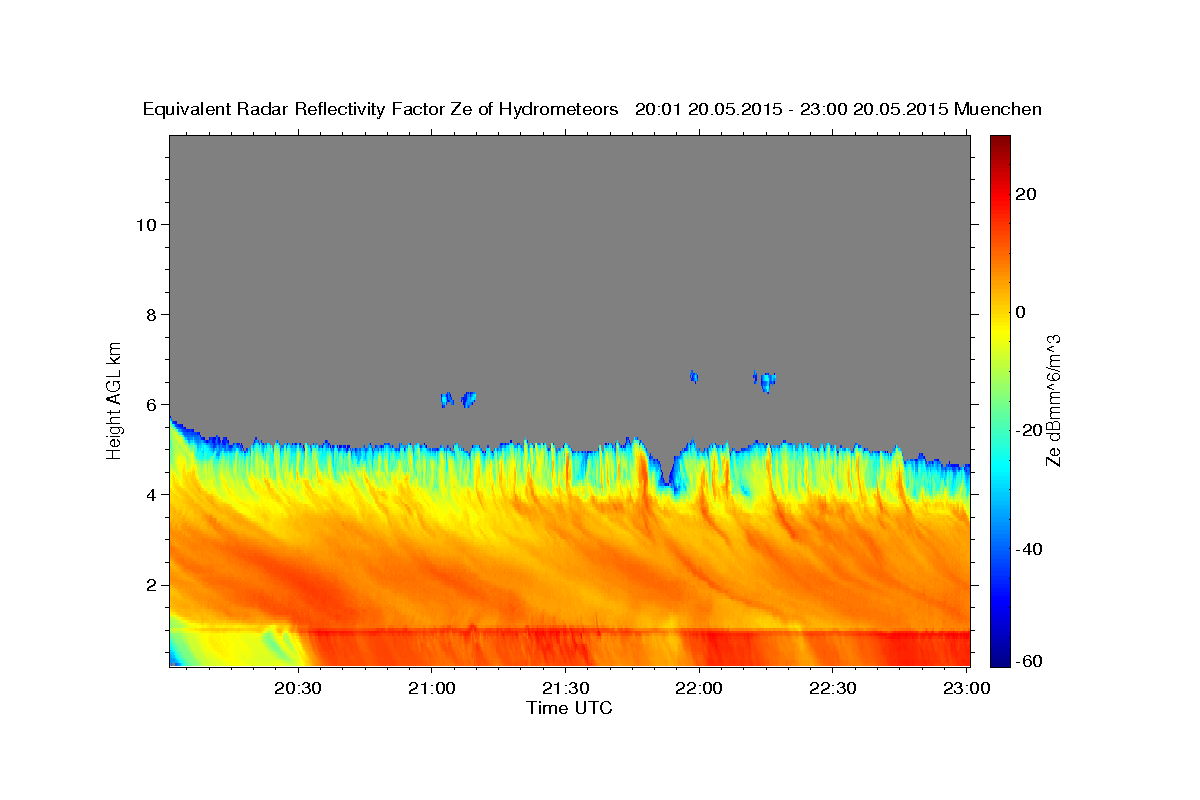Viewport: 1200px width, 800px height.
Task: Click the colorbar tick value '-20'
Action: 1030,430
